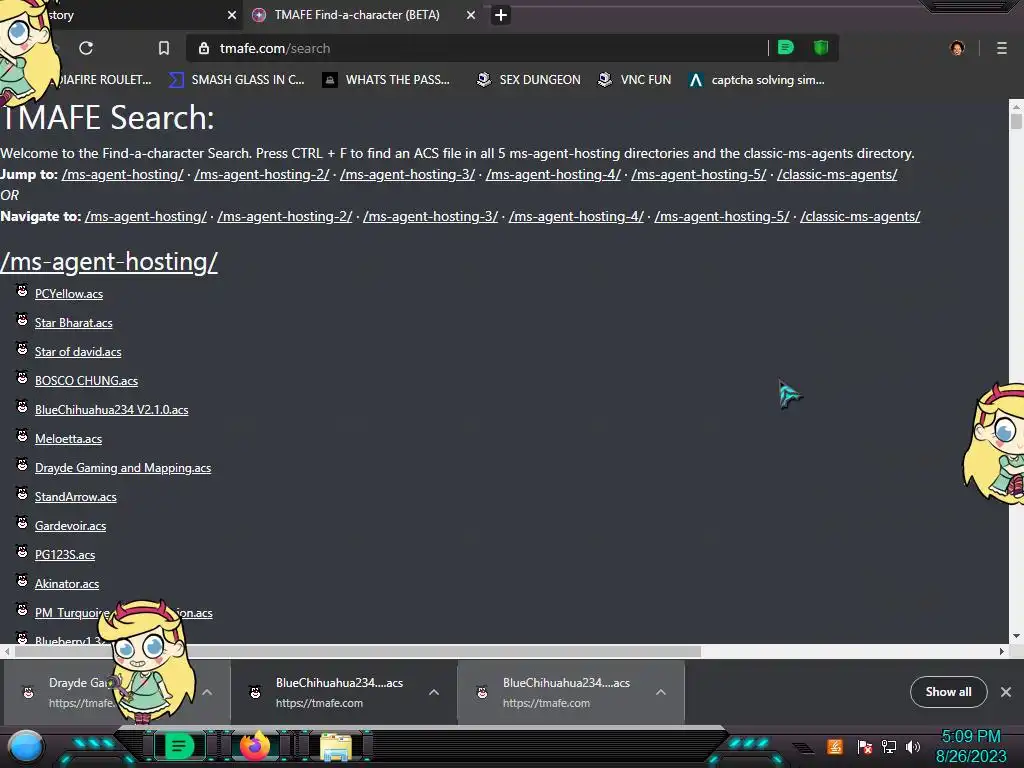Open the browser hamburger menu
The image size is (1024, 768).
point(1002,48)
